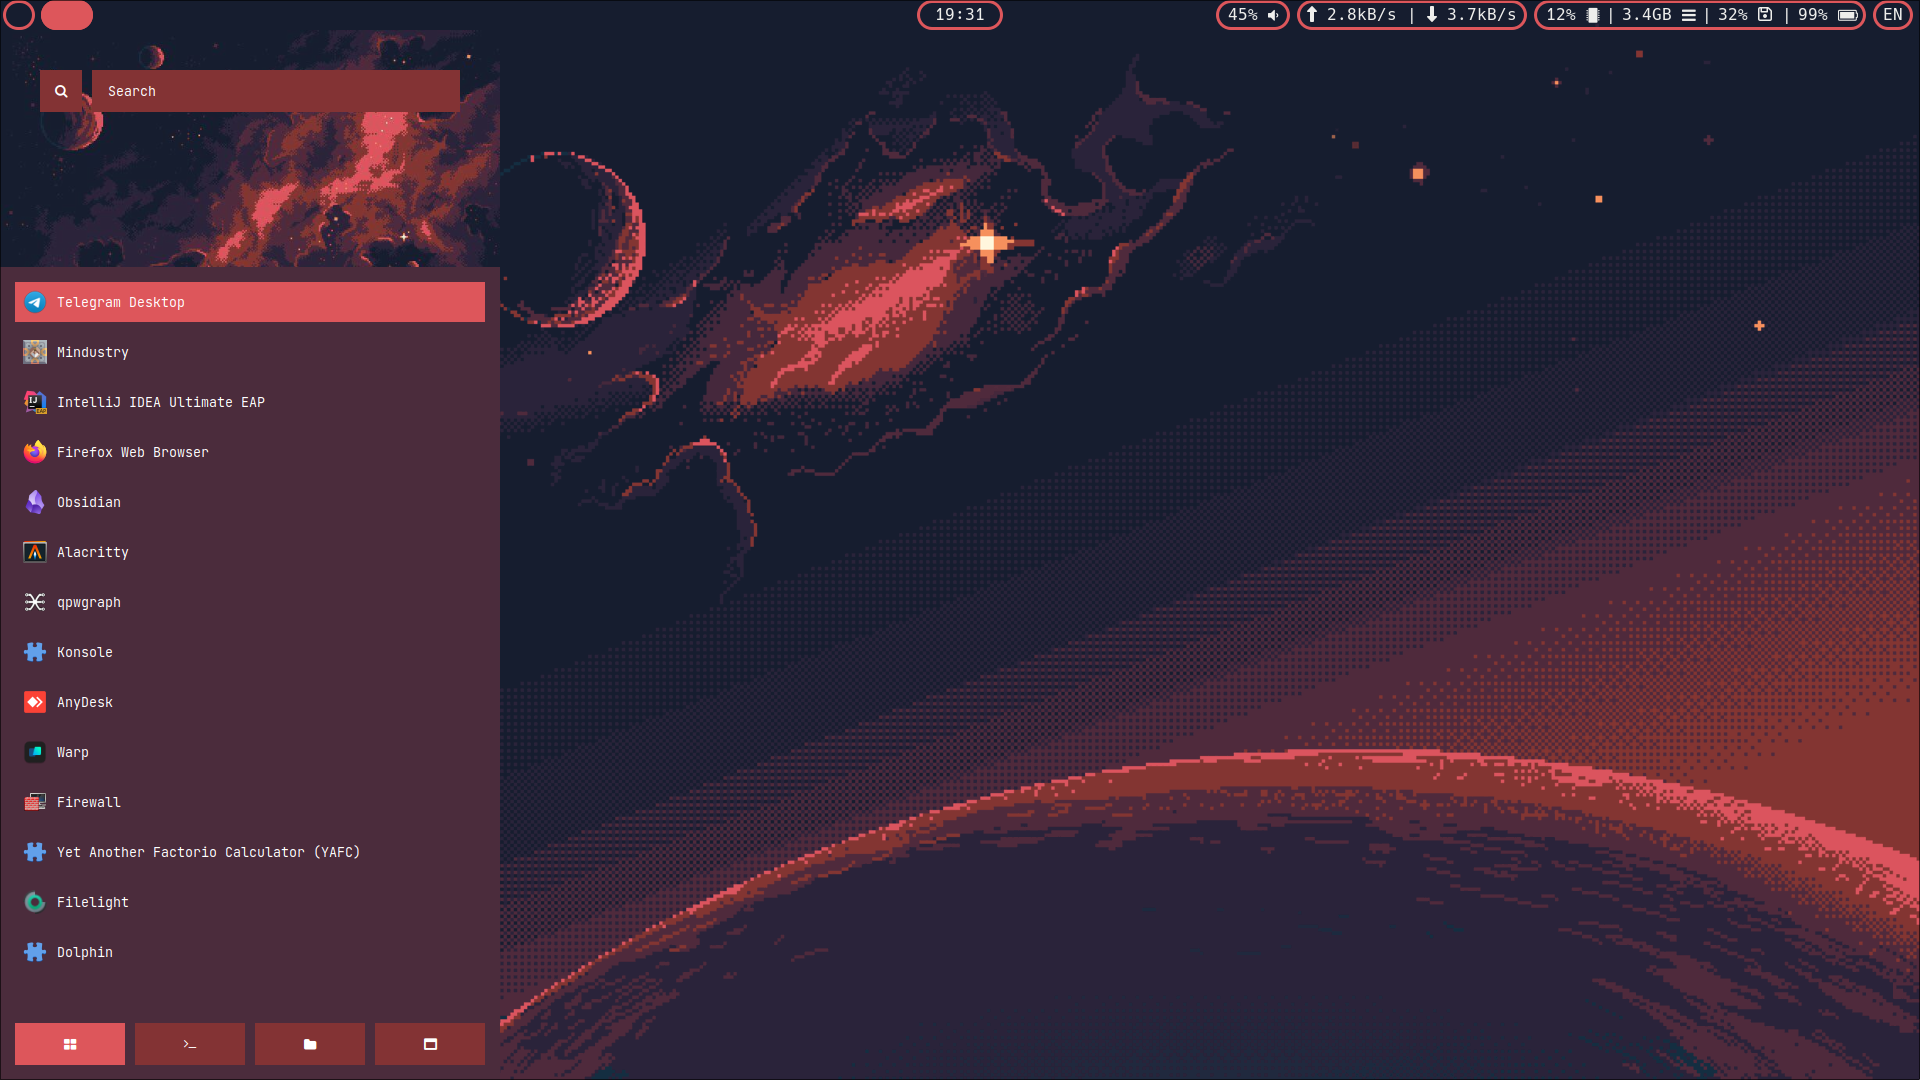Click the 12% CPU value

1561,15
